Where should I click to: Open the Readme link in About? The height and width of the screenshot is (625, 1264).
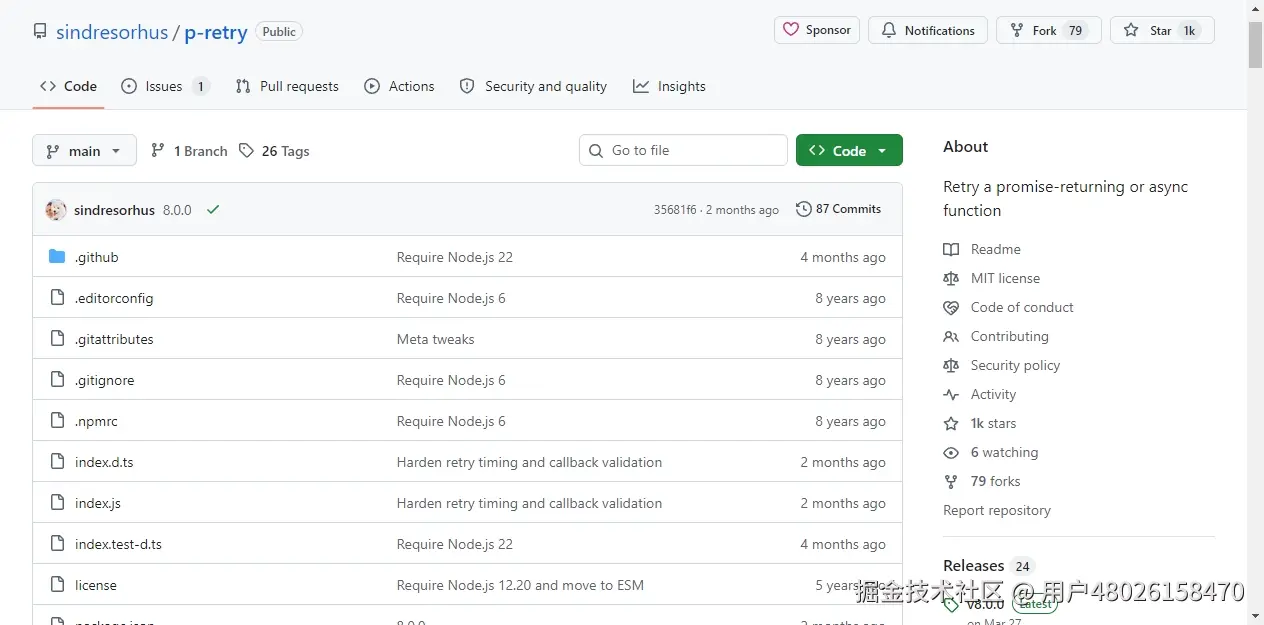(x=996, y=249)
